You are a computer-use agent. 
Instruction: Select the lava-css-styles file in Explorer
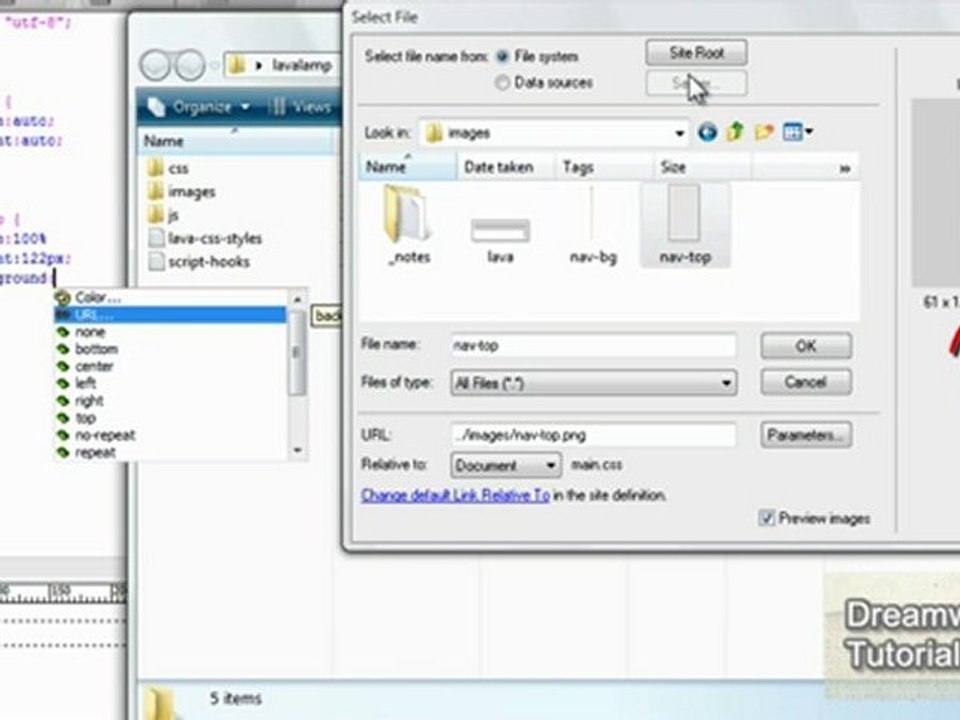(205, 238)
